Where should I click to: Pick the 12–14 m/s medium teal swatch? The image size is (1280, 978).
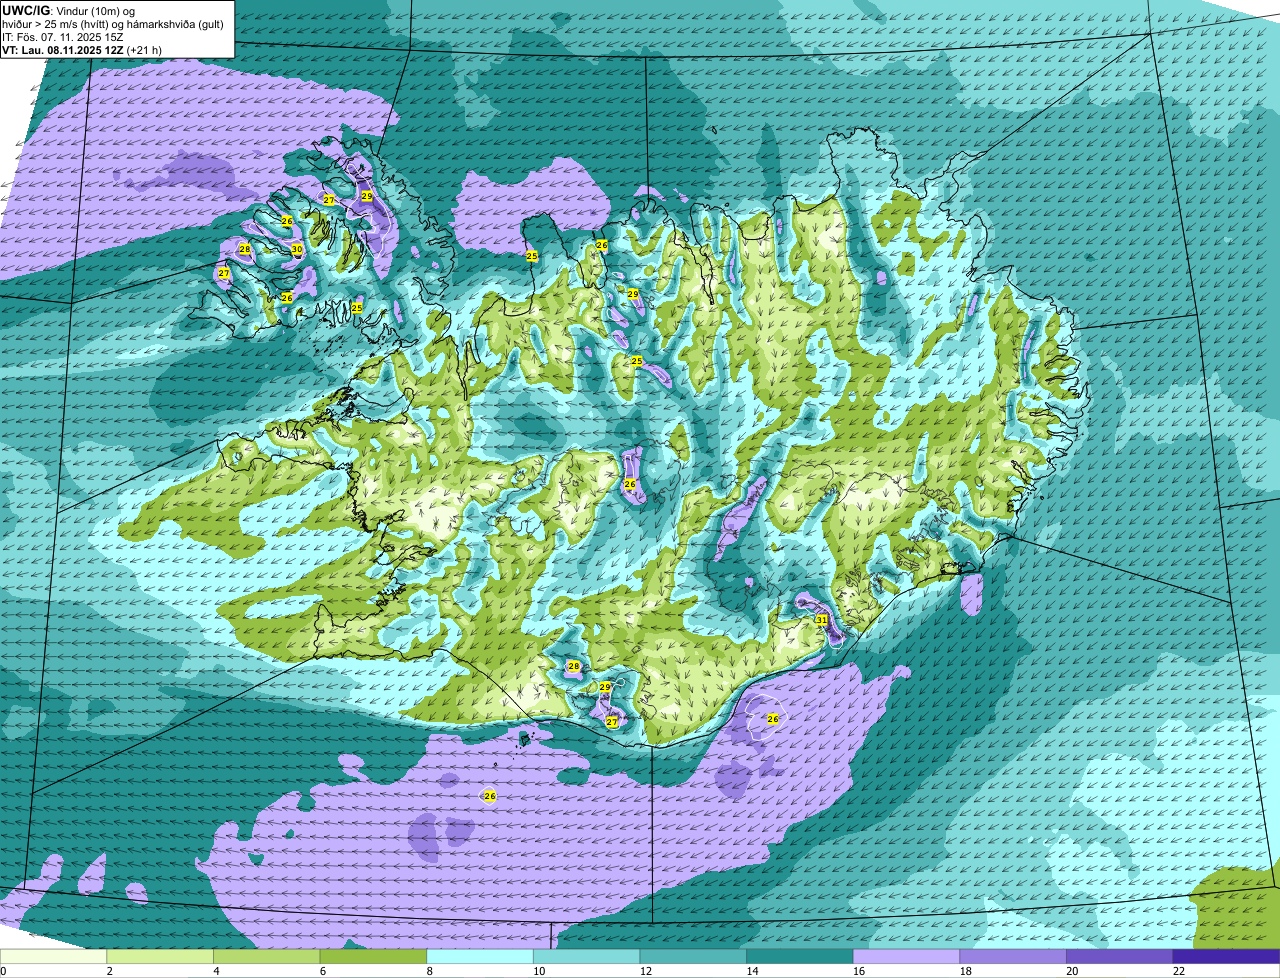693,956
